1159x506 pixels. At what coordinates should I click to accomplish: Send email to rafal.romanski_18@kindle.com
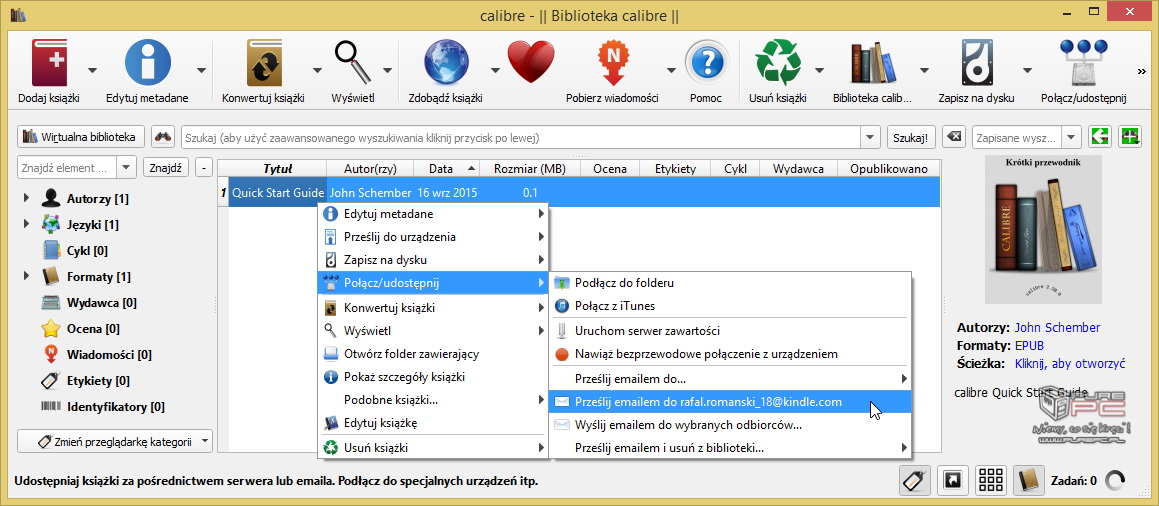coord(730,402)
